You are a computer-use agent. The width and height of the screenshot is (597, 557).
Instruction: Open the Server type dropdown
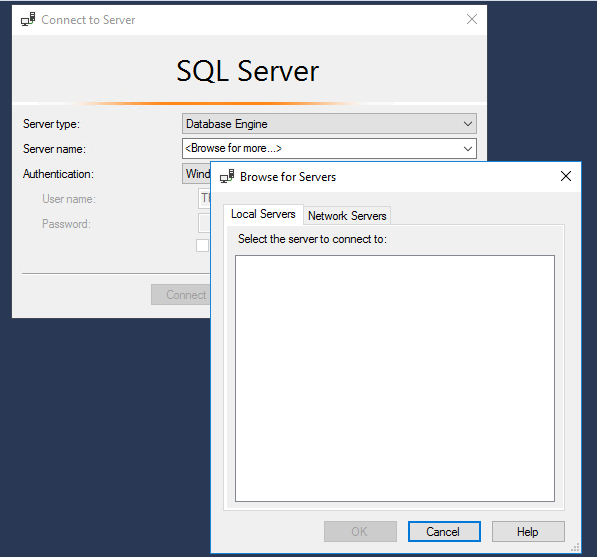(x=329, y=124)
